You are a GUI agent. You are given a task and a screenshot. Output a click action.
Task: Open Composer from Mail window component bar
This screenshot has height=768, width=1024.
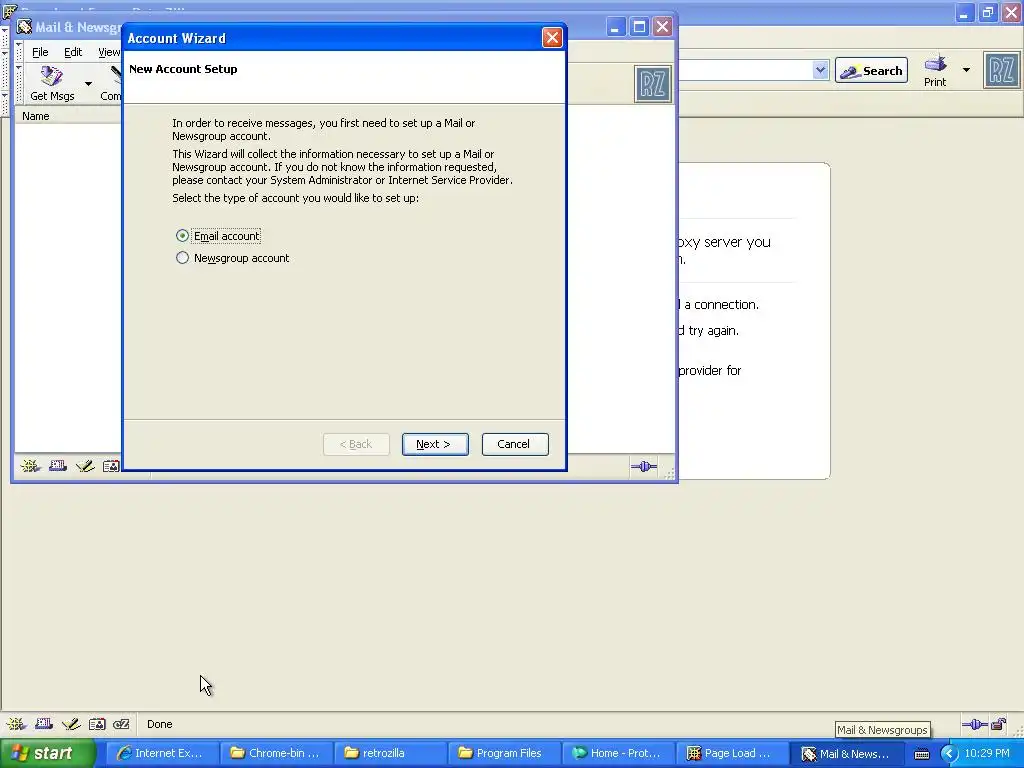click(85, 466)
